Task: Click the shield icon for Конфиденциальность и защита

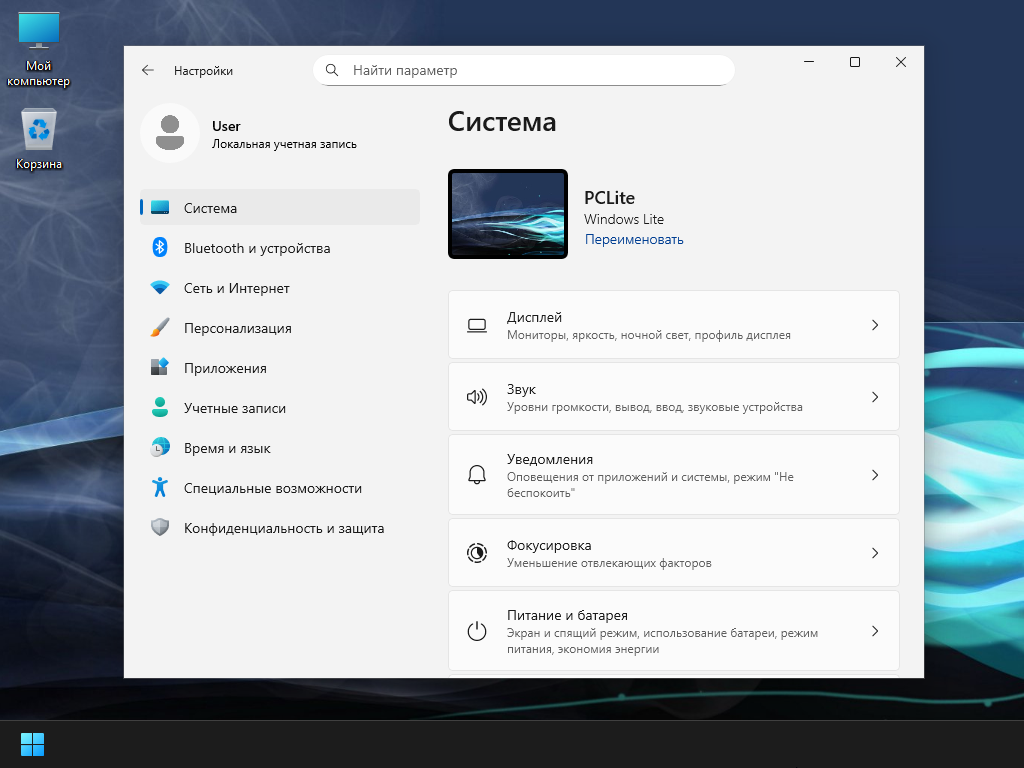Action: [x=160, y=528]
